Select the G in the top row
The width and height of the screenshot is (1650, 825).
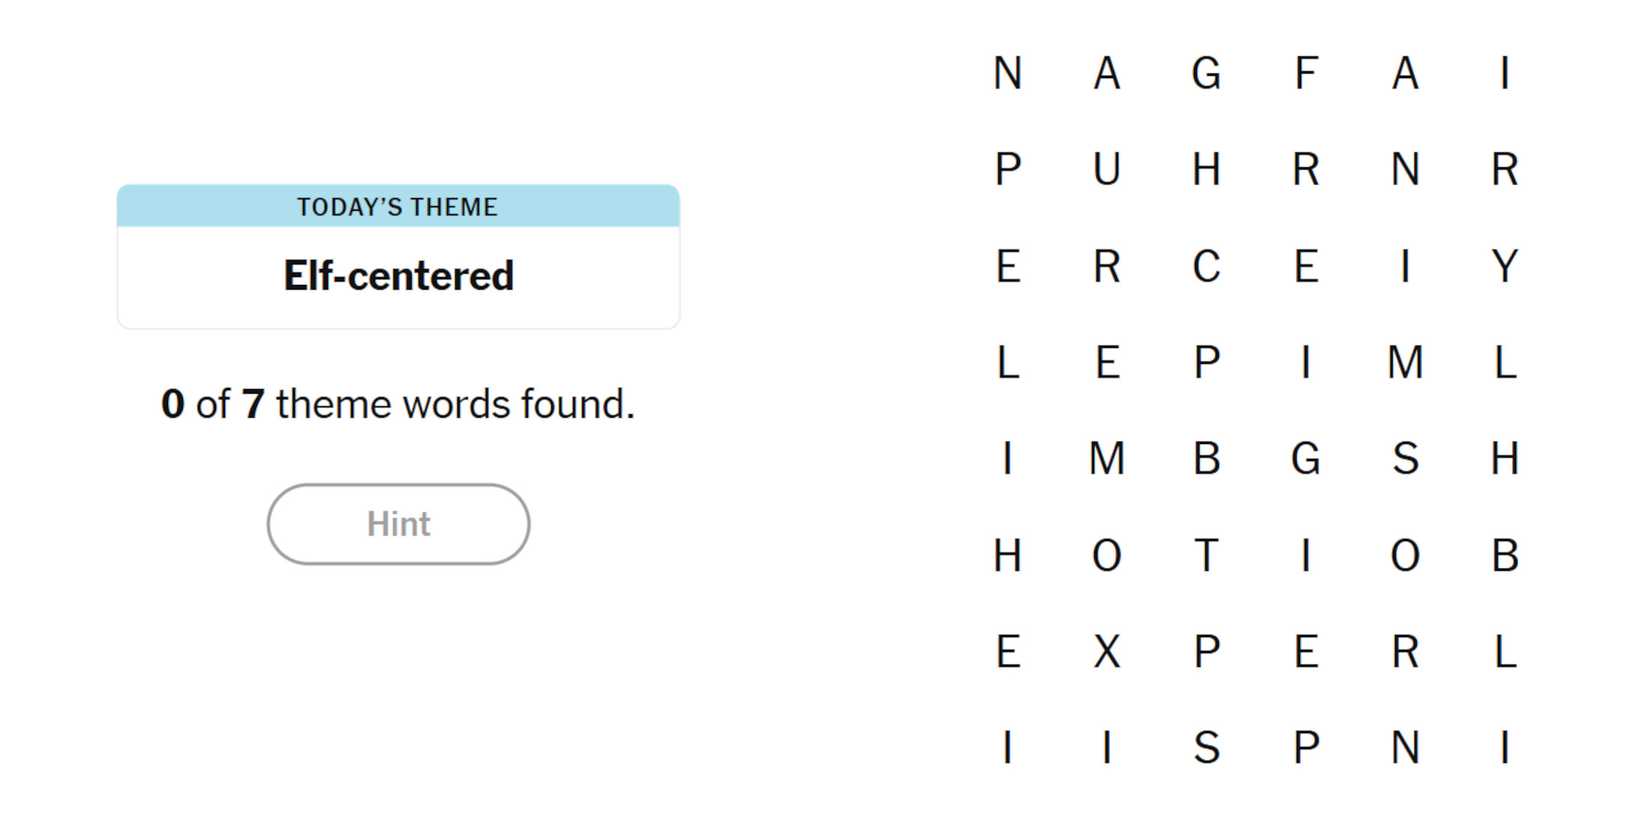(1206, 73)
